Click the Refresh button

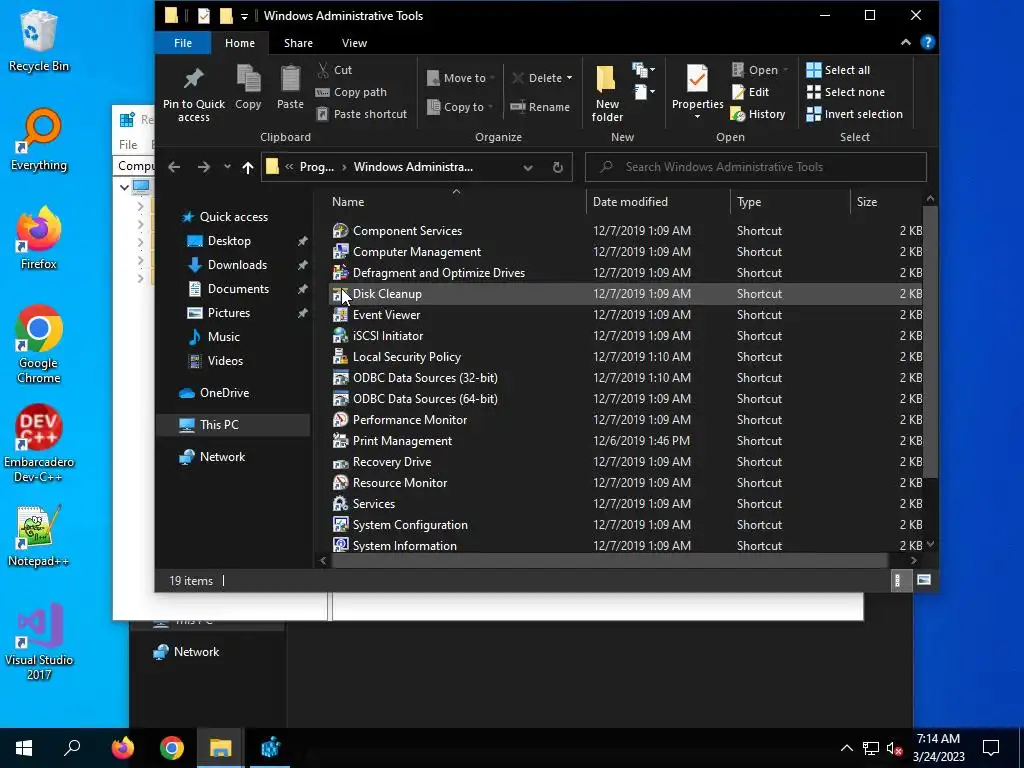(x=558, y=167)
